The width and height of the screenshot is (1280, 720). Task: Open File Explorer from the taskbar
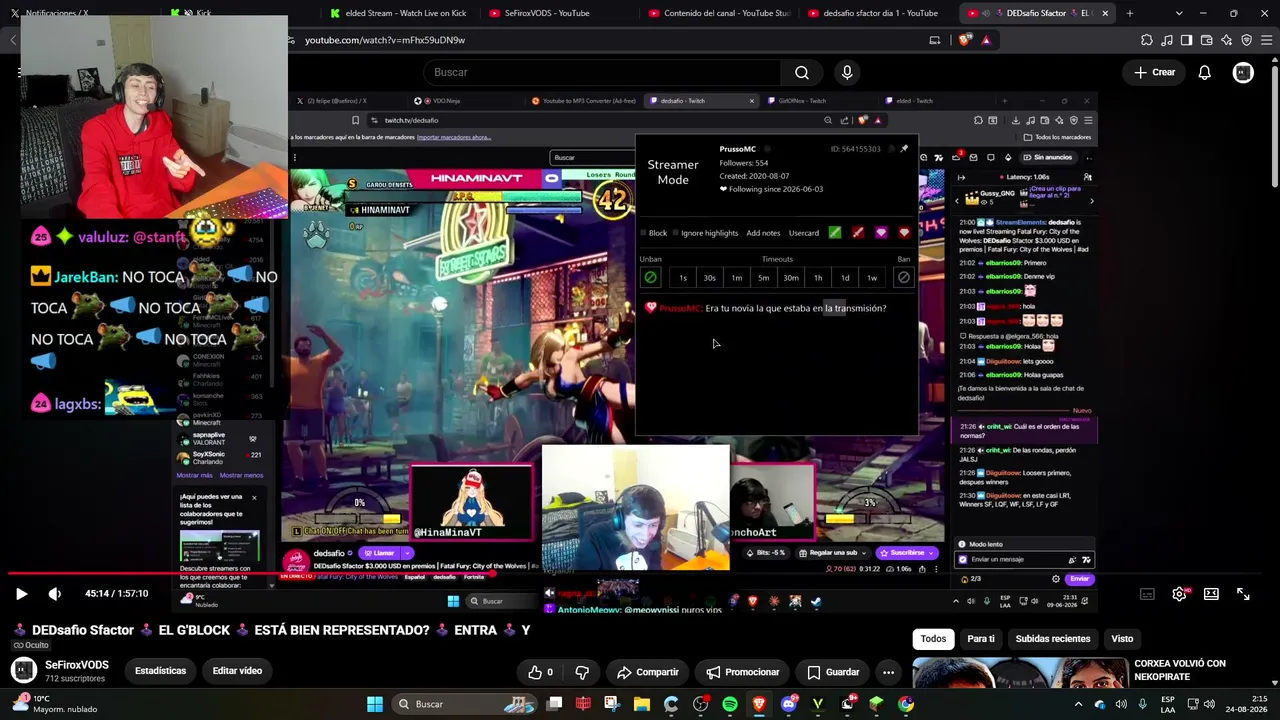pos(642,704)
